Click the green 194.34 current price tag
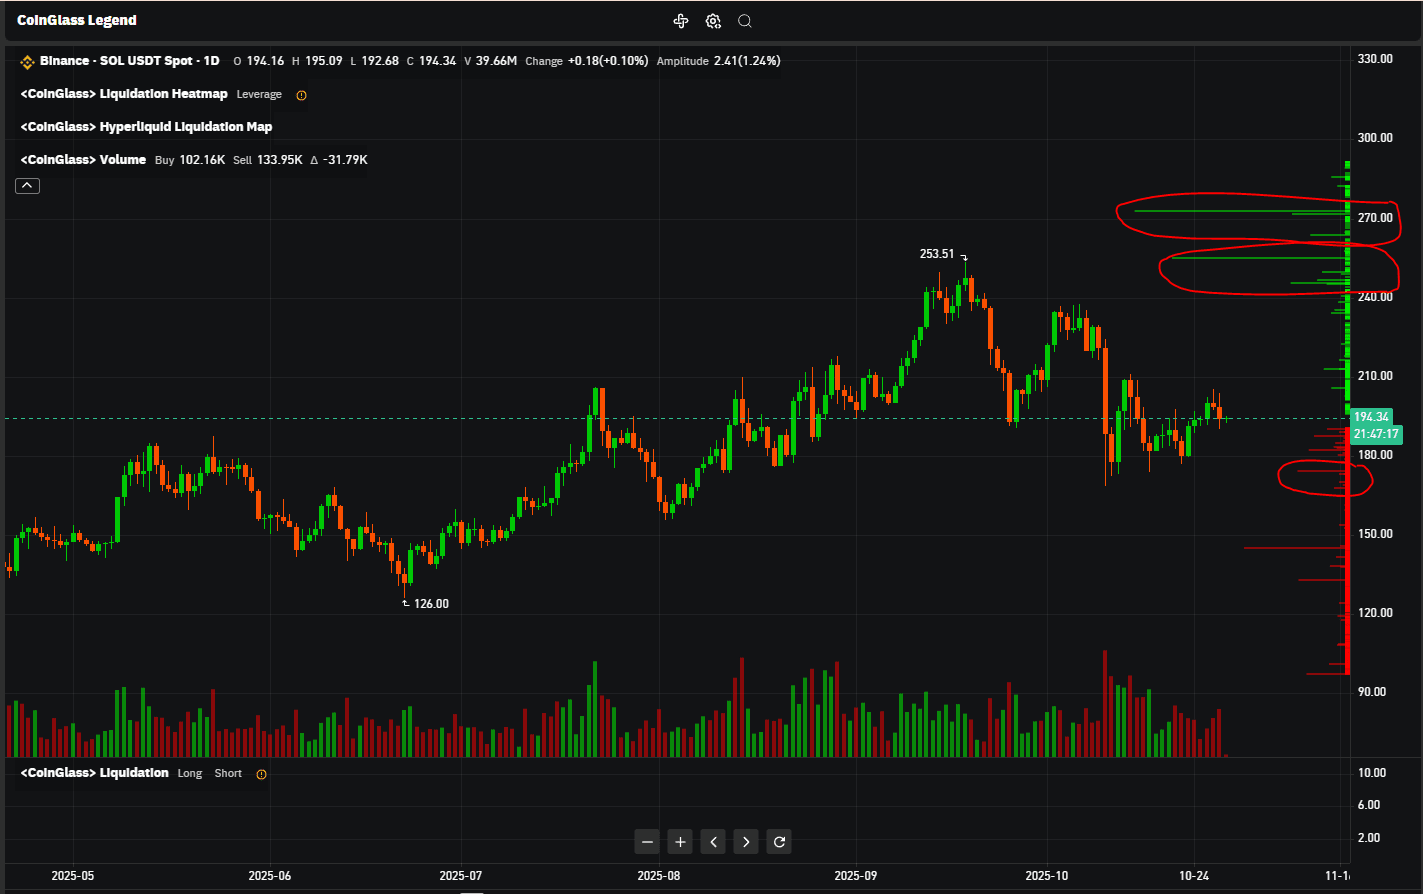 (1371, 417)
